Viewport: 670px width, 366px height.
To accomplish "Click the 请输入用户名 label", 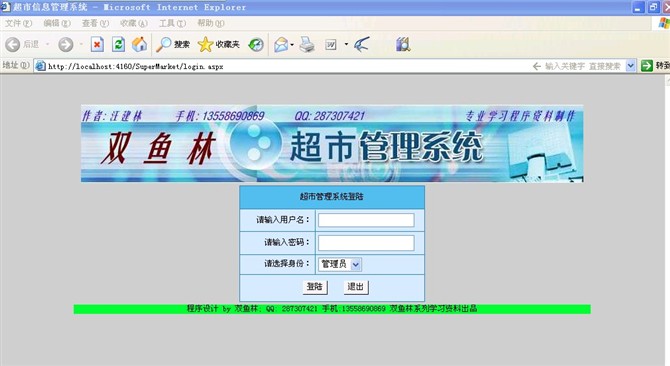I will coord(282,220).
